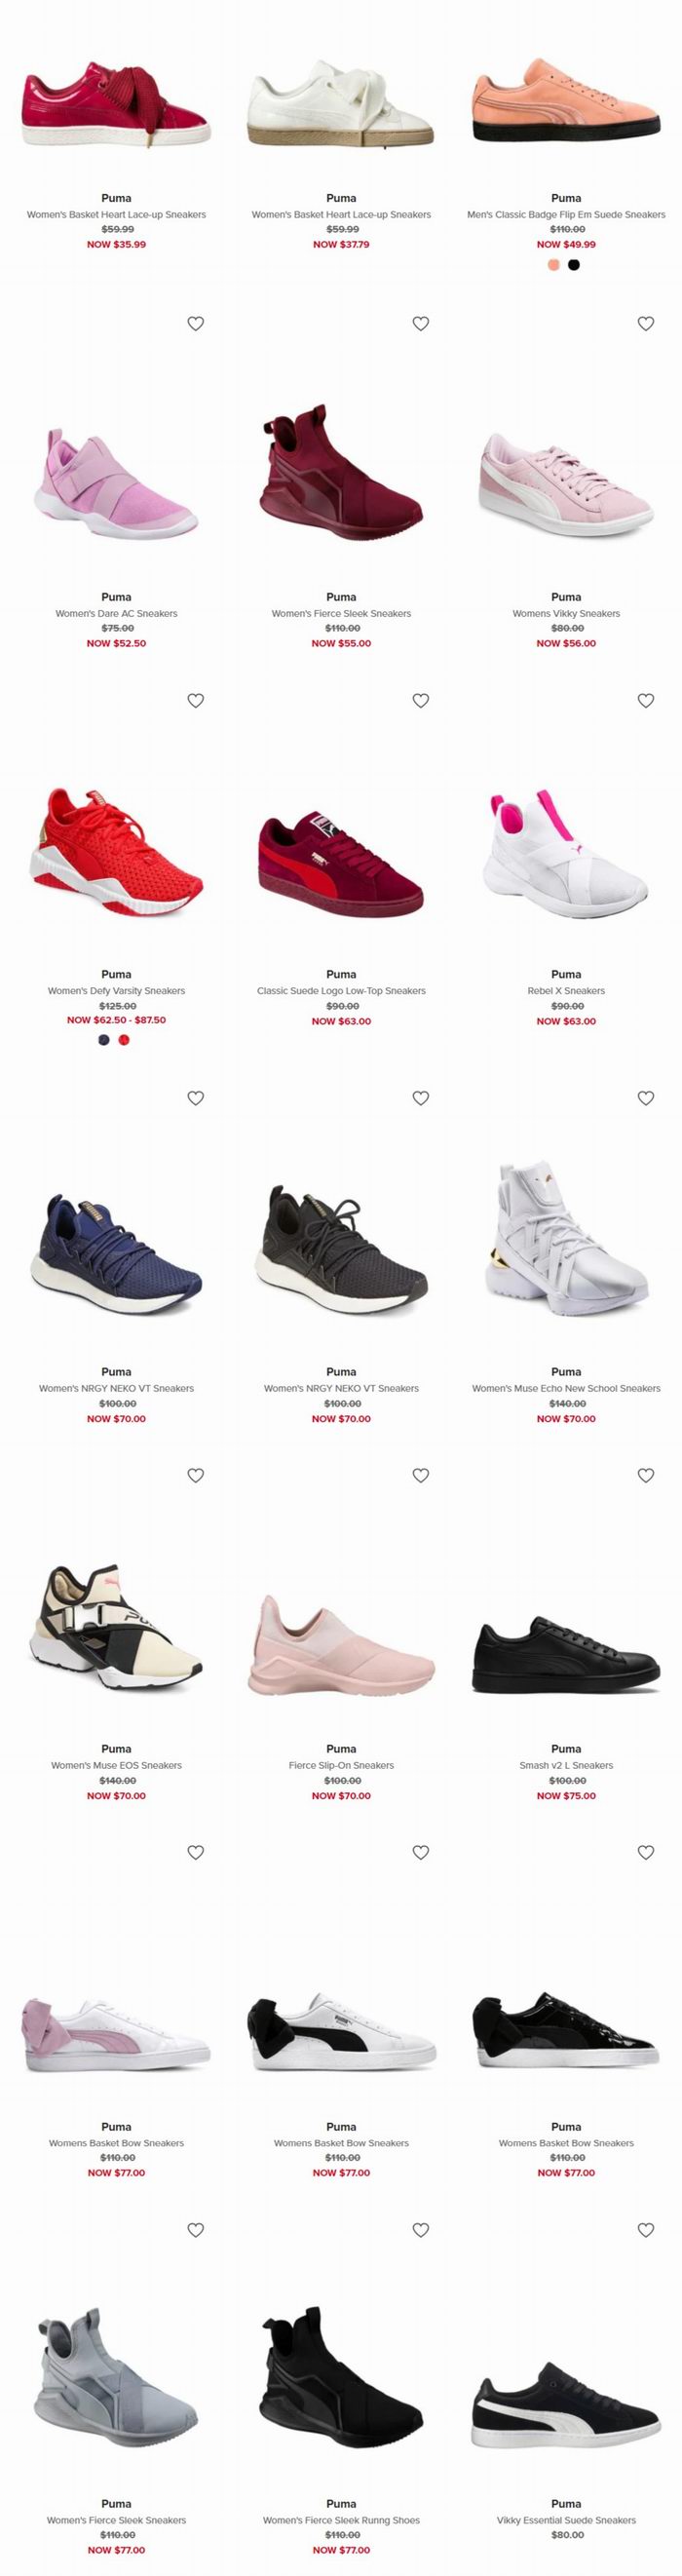
Task: Open Smash v2 L Sneakers product link
Action: [x=566, y=1765]
